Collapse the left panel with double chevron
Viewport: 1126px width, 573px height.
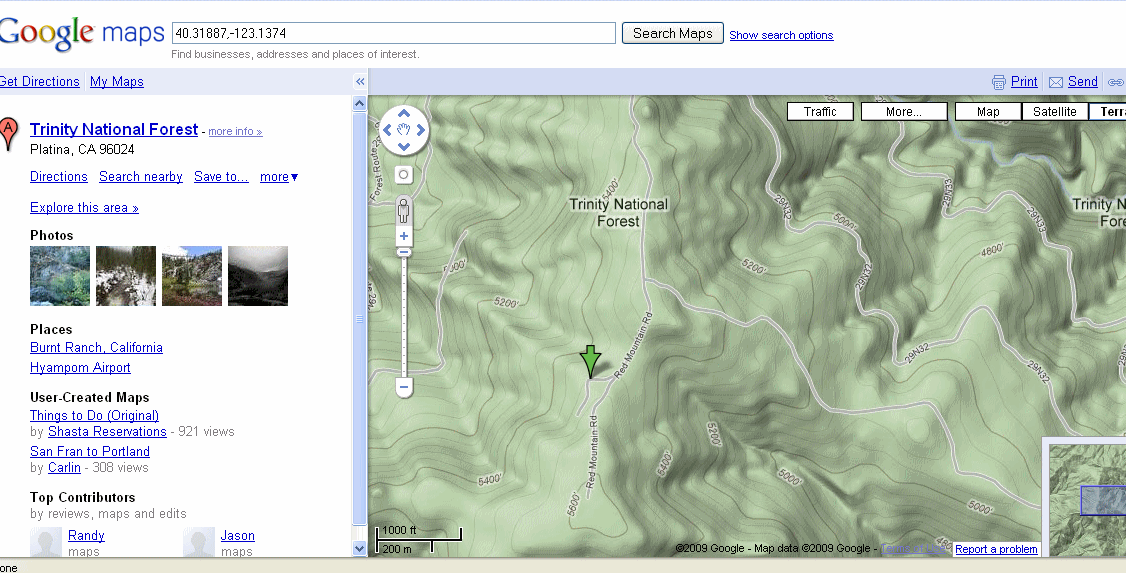click(x=360, y=82)
